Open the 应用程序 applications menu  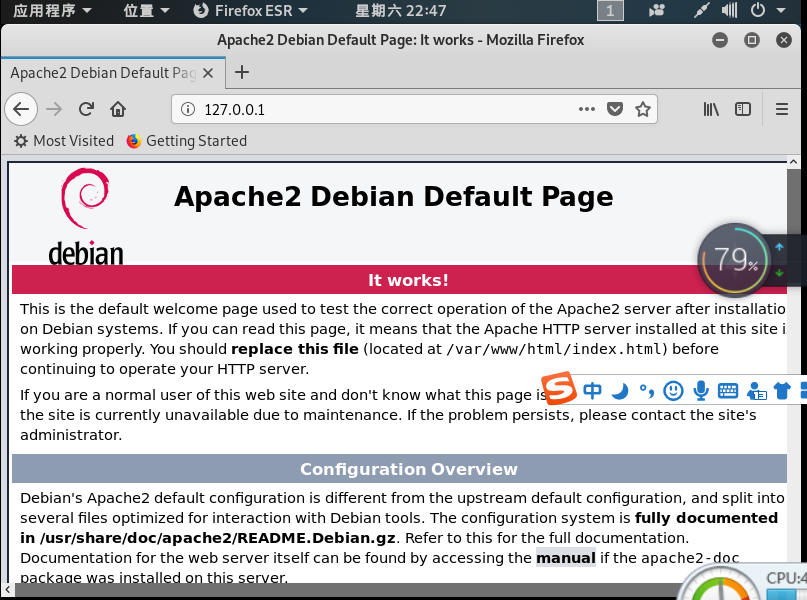click(x=52, y=10)
